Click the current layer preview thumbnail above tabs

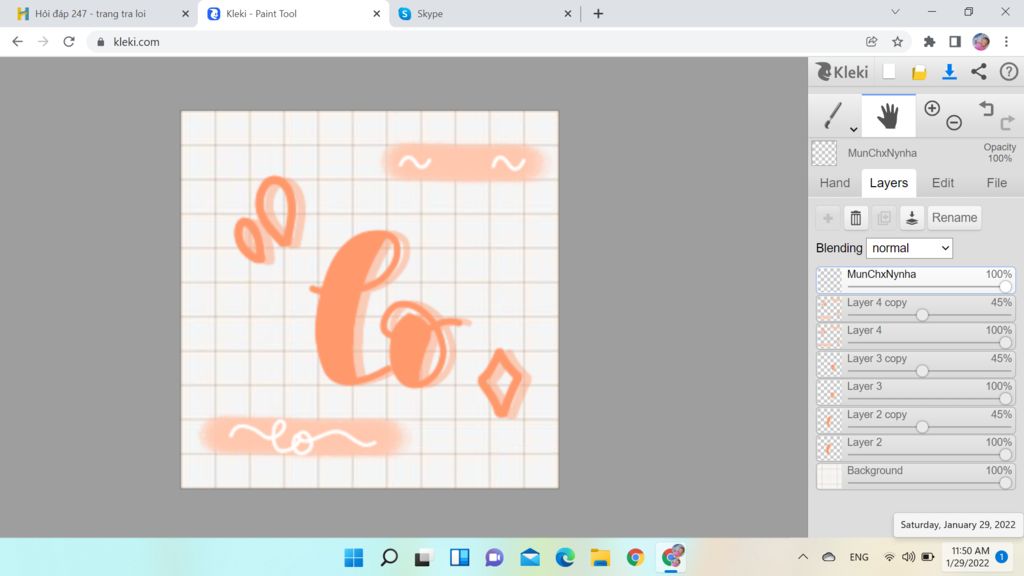point(824,153)
